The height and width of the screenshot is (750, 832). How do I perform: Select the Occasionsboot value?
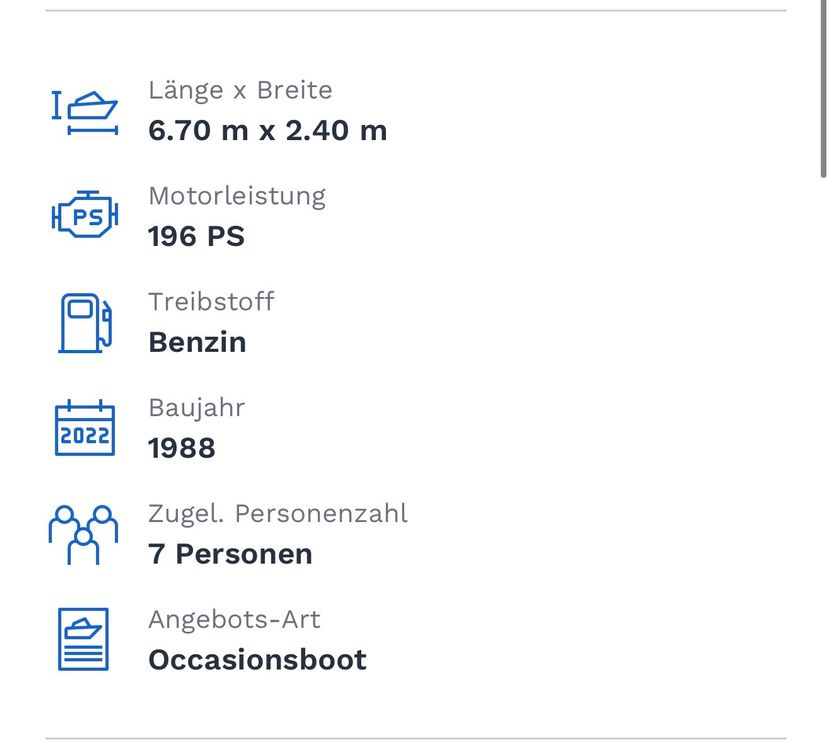pyautogui.click(x=257, y=660)
